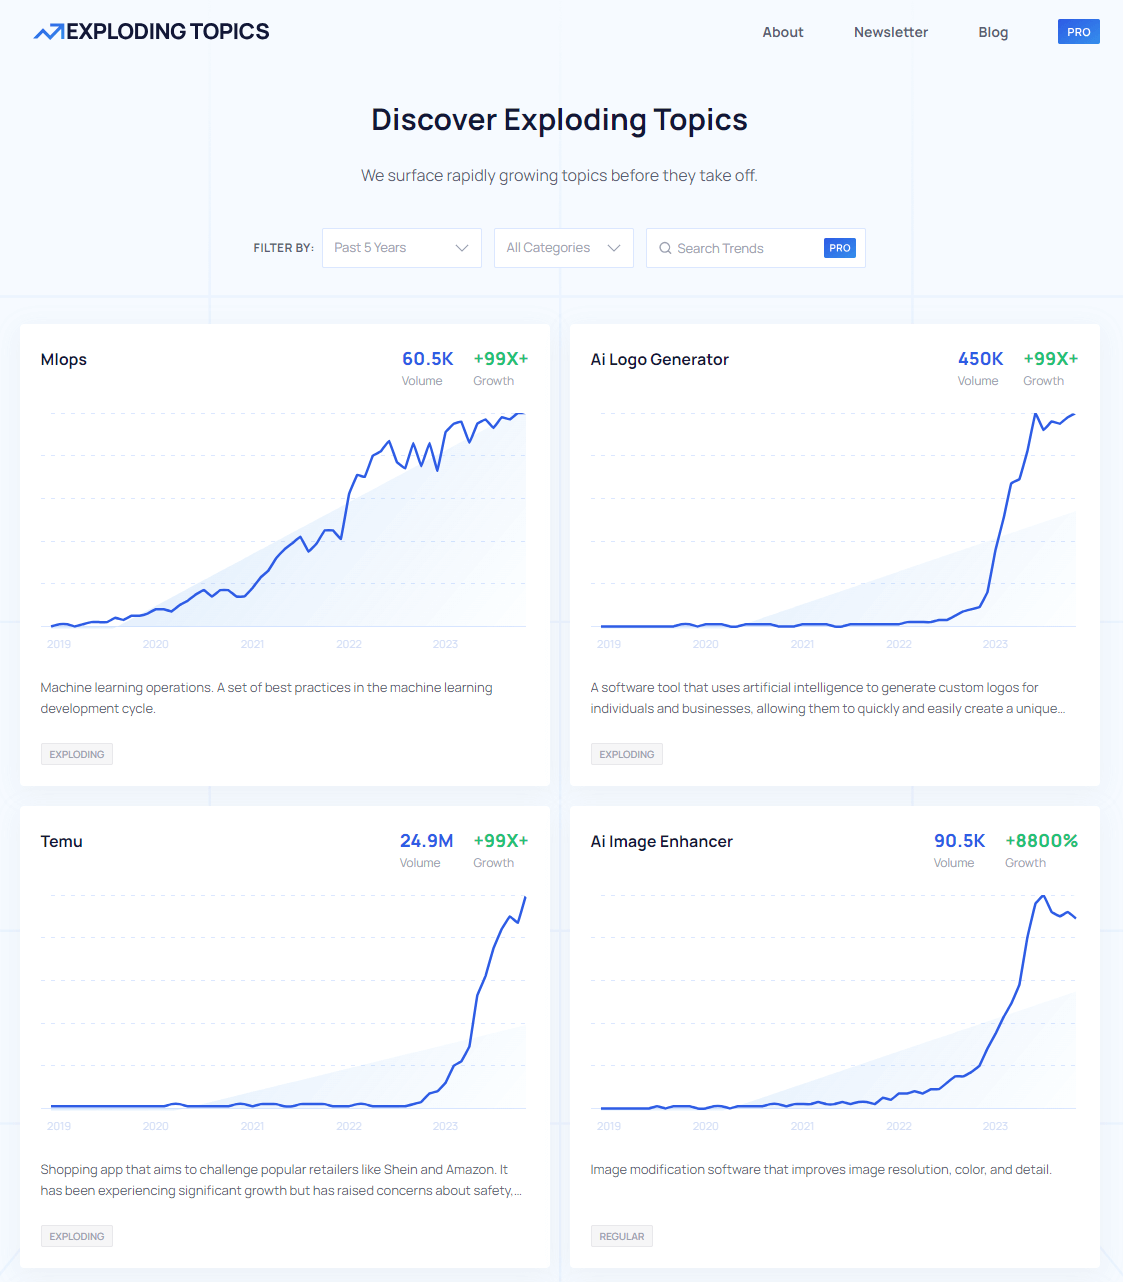This screenshot has width=1123, height=1282.
Task: Click EXPLODING tag on Mlops card
Action: pos(77,754)
